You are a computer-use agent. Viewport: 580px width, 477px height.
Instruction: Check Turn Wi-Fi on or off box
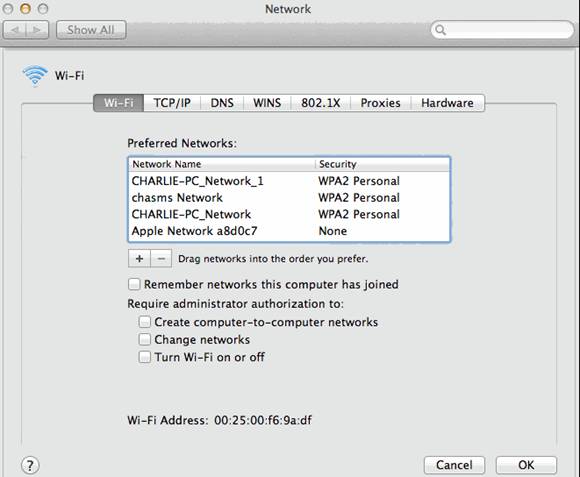[144, 357]
